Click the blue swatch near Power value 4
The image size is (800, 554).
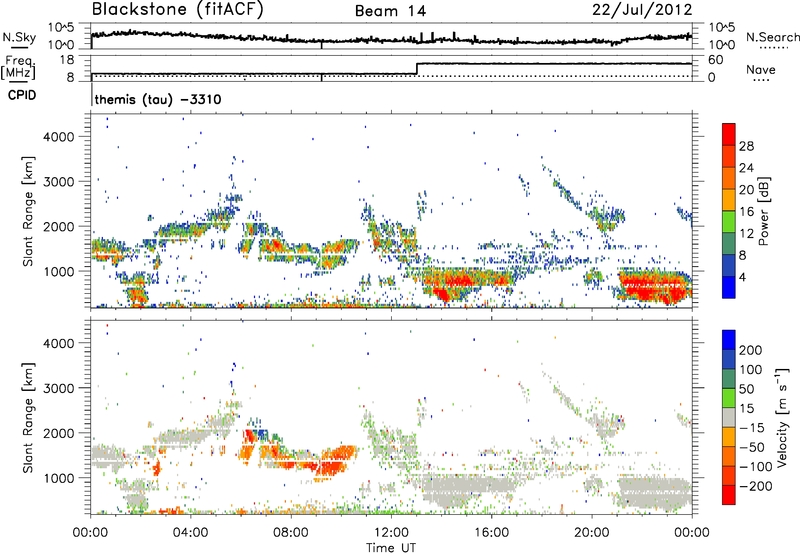729,287
